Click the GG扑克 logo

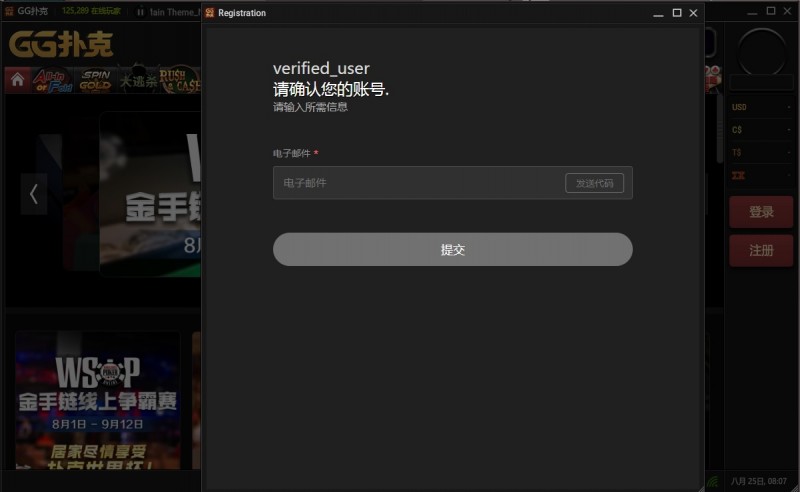(x=62, y=43)
